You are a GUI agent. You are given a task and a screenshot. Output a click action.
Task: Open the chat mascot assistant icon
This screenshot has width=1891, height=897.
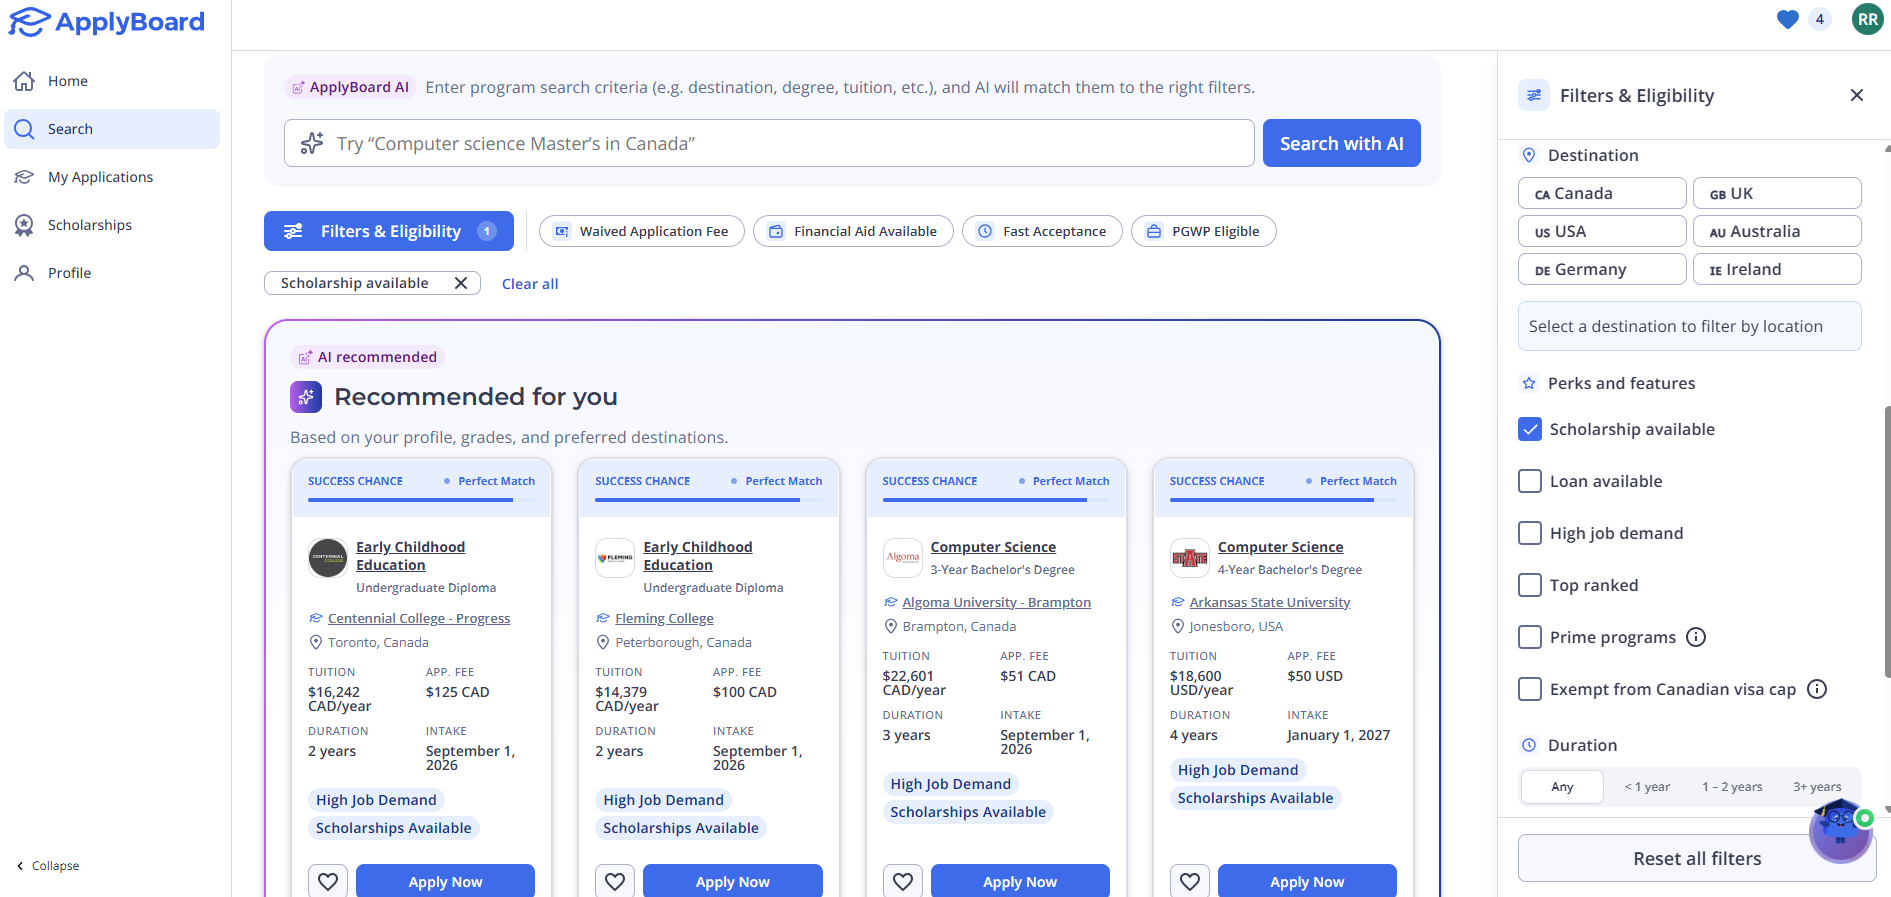[1840, 831]
